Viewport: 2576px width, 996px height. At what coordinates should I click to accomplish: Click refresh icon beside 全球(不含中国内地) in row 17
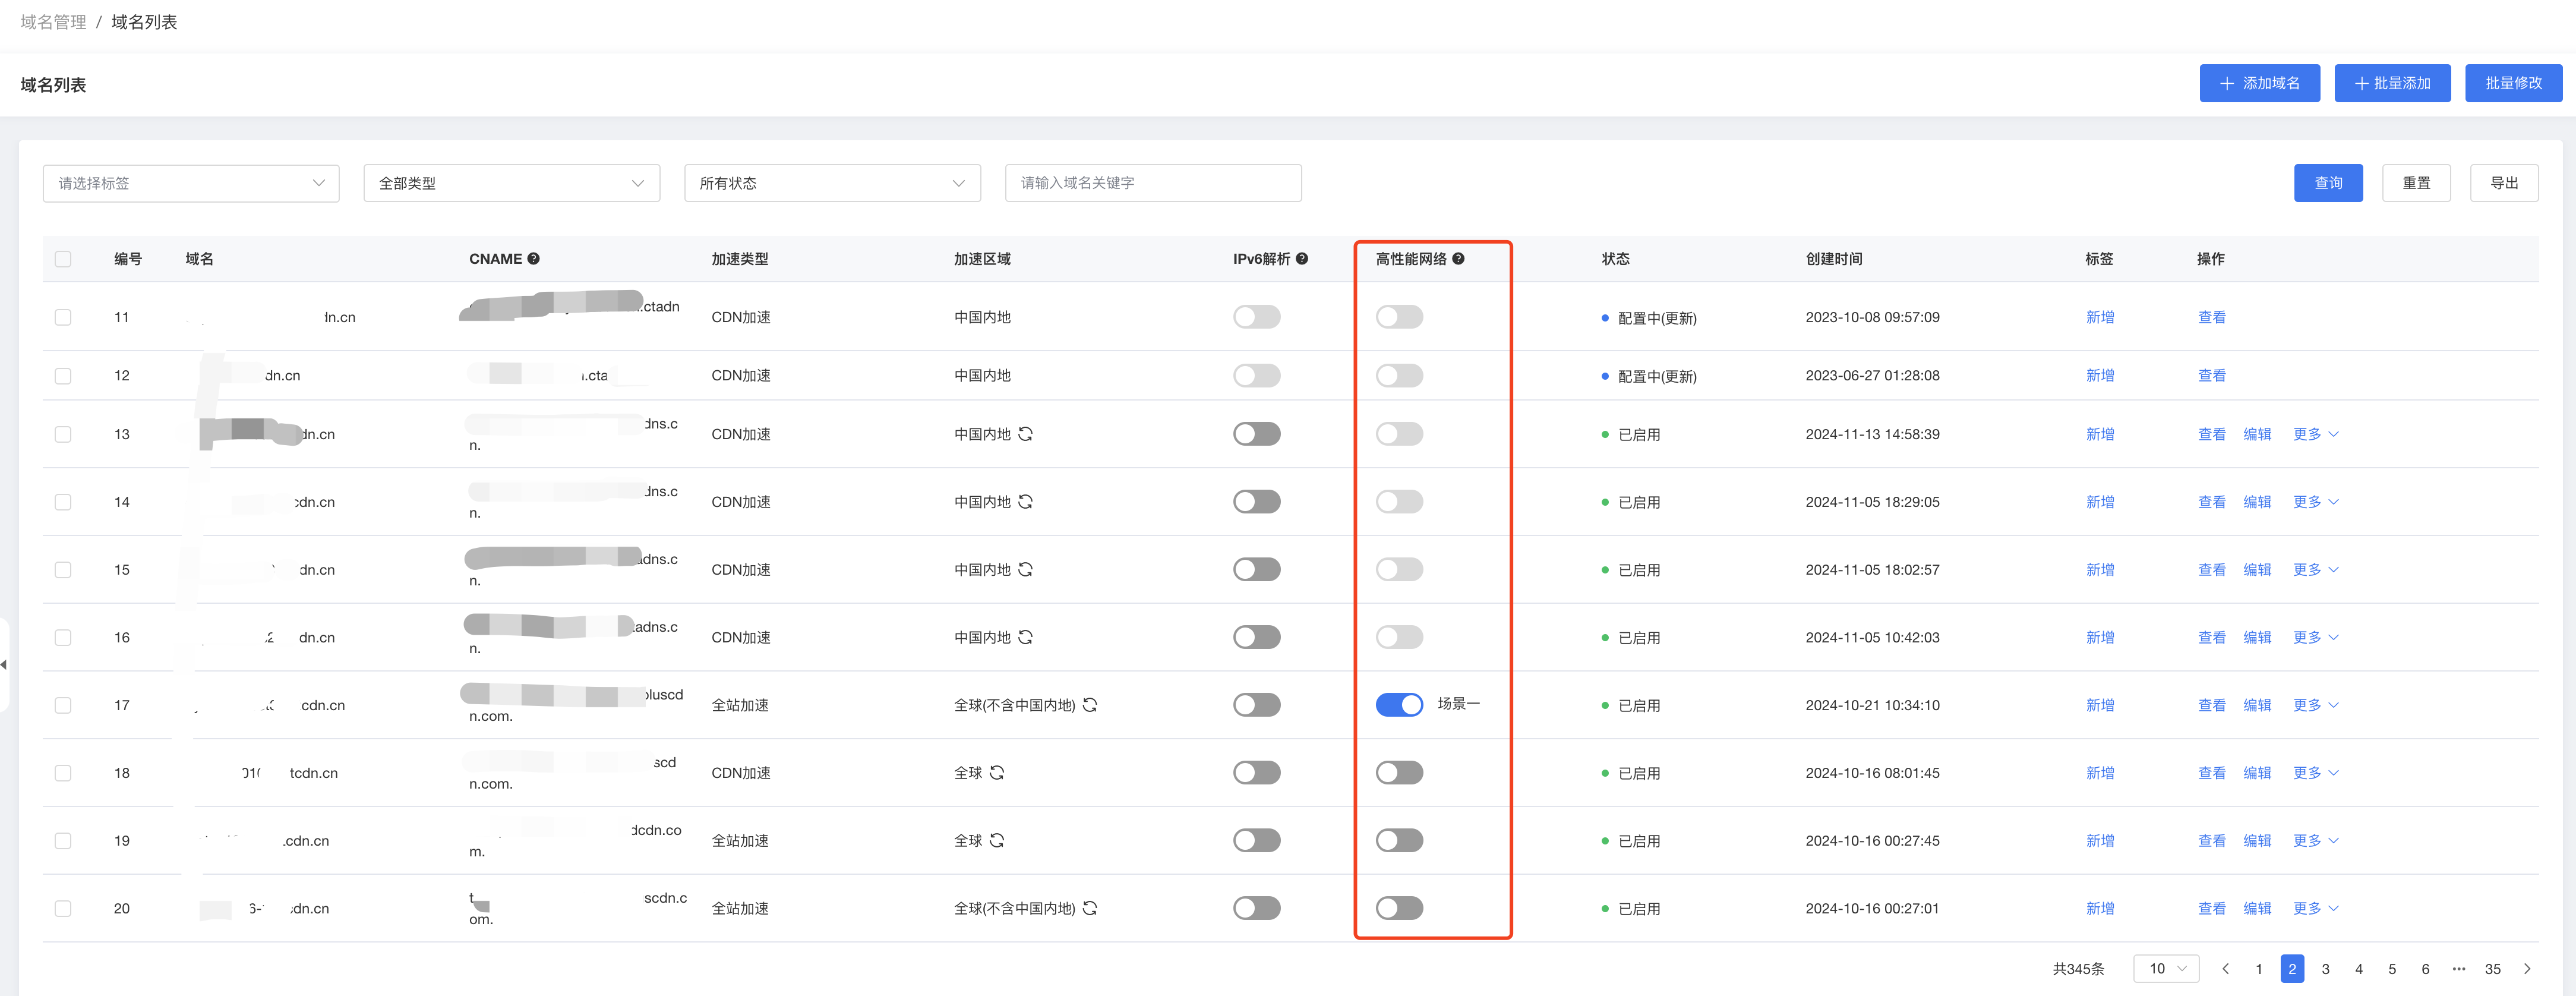point(1090,705)
